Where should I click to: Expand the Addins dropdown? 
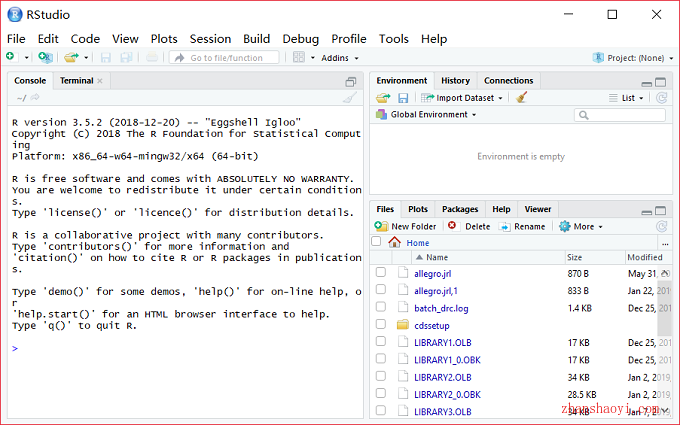point(340,58)
